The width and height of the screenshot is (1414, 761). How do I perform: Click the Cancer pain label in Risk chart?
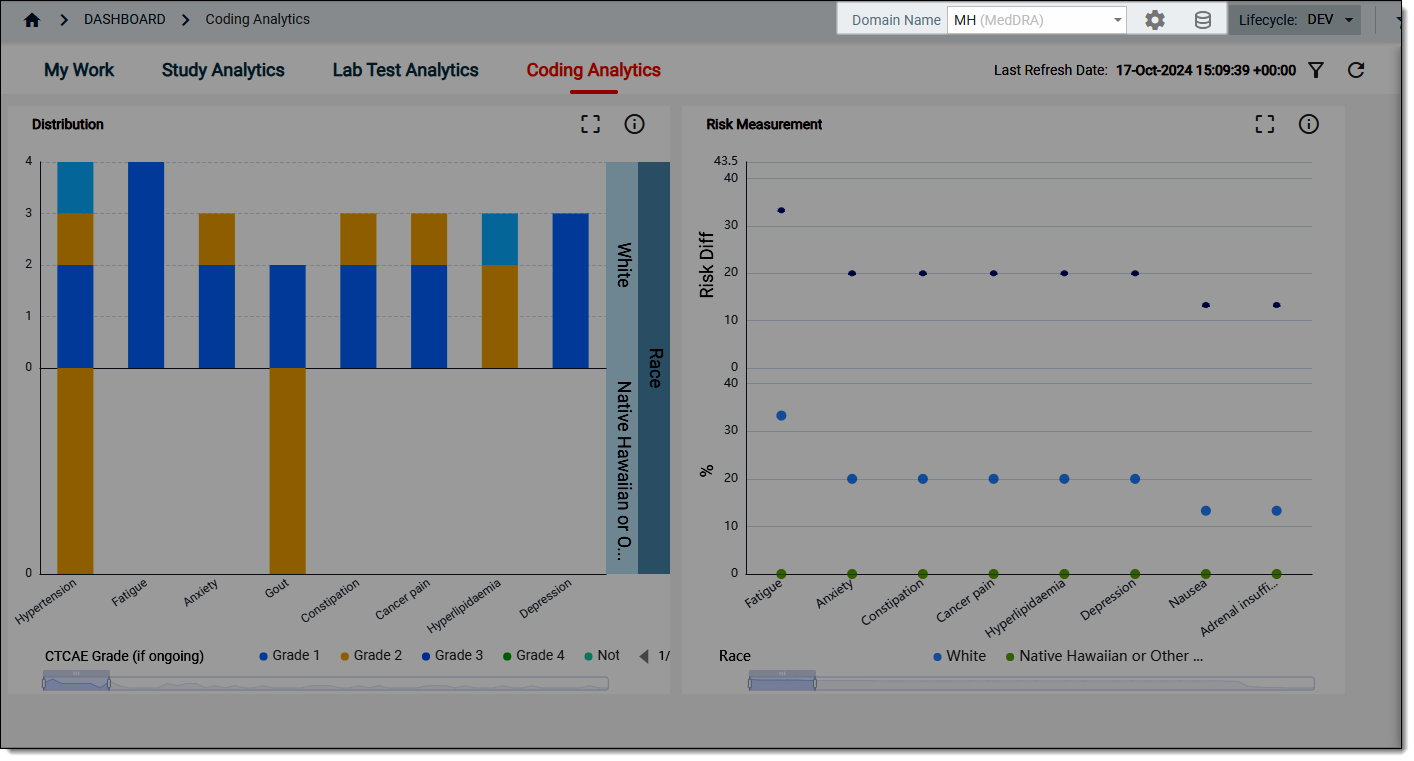(x=965, y=602)
